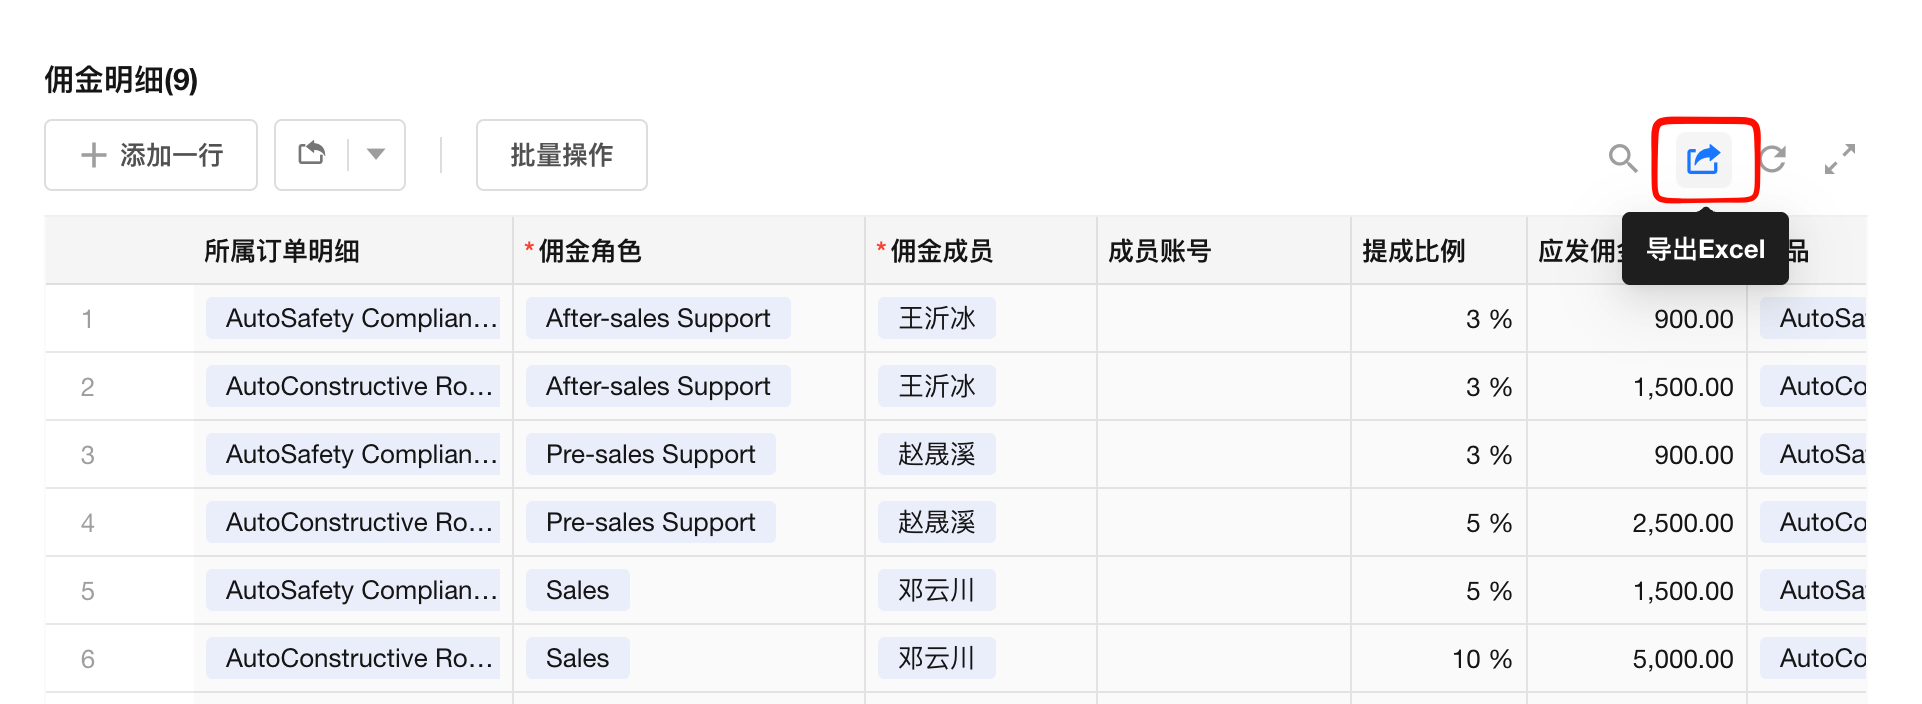1922x704 pixels.
Task: Click the search magnifier icon
Action: pyautogui.click(x=1622, y=158)
